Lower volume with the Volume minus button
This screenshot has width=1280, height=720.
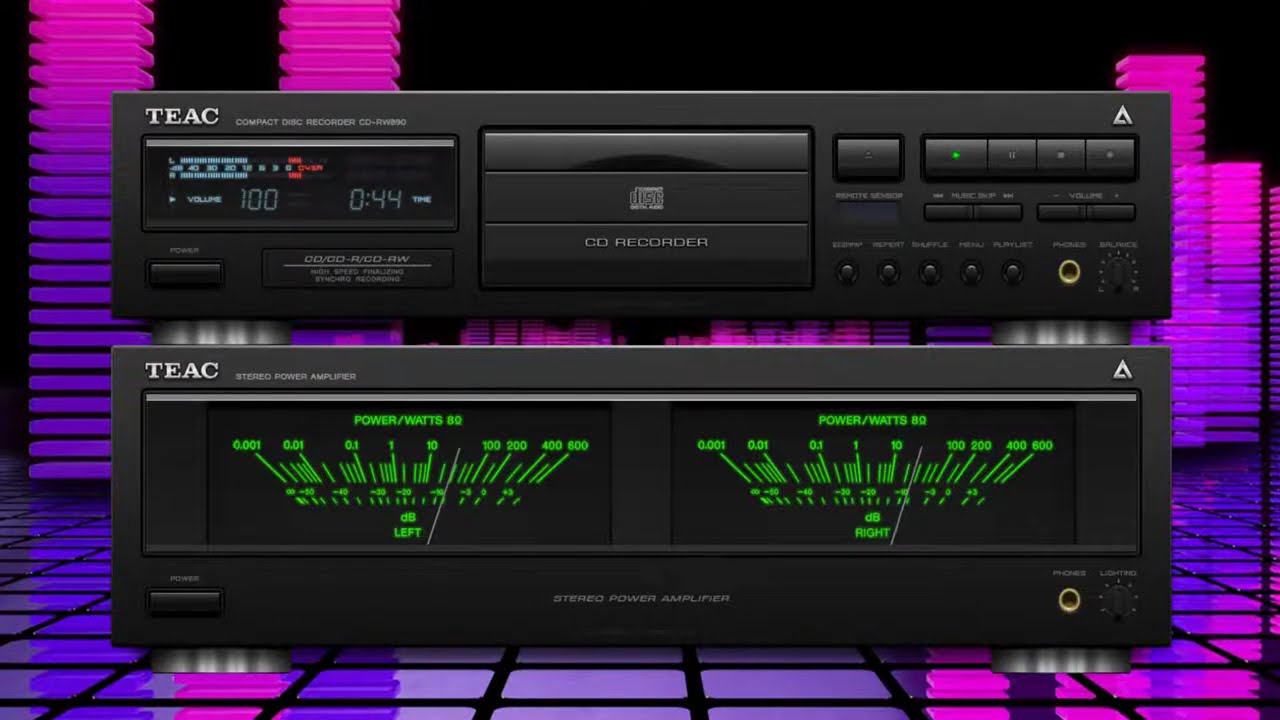(1062, 212)
